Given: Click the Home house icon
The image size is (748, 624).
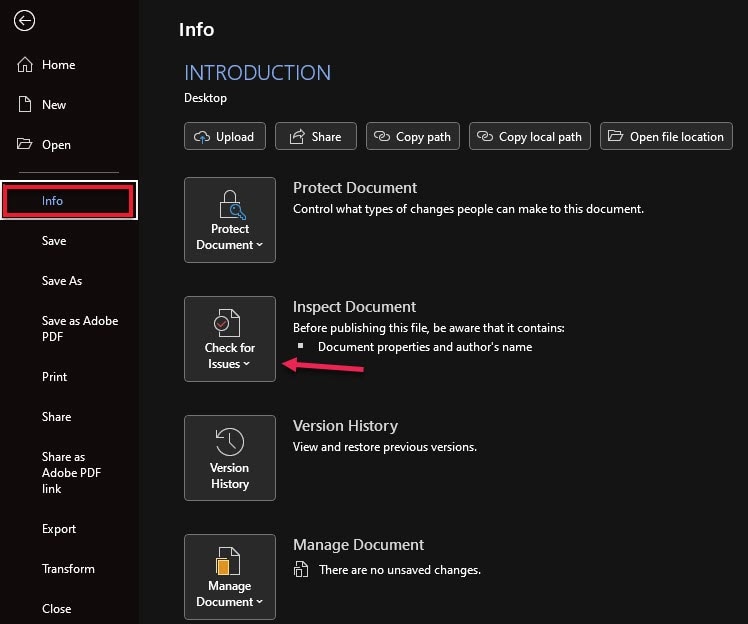Looking at the screenshot, I should pos(26,65).
